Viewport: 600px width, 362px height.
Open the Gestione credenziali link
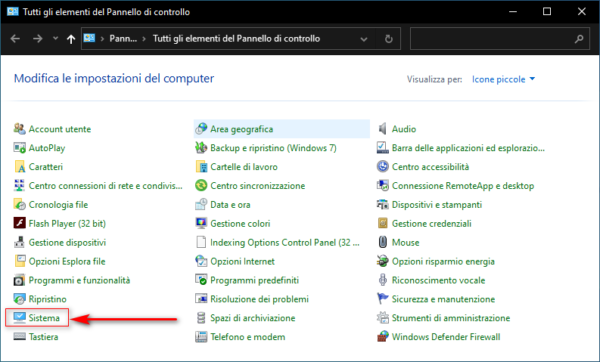click(x=431, y=223)
